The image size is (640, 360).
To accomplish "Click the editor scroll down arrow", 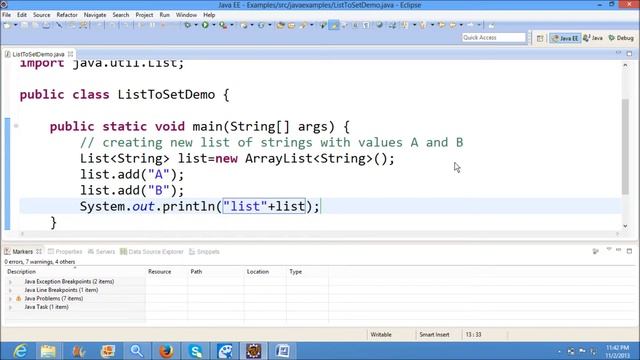I will [625, 226].
